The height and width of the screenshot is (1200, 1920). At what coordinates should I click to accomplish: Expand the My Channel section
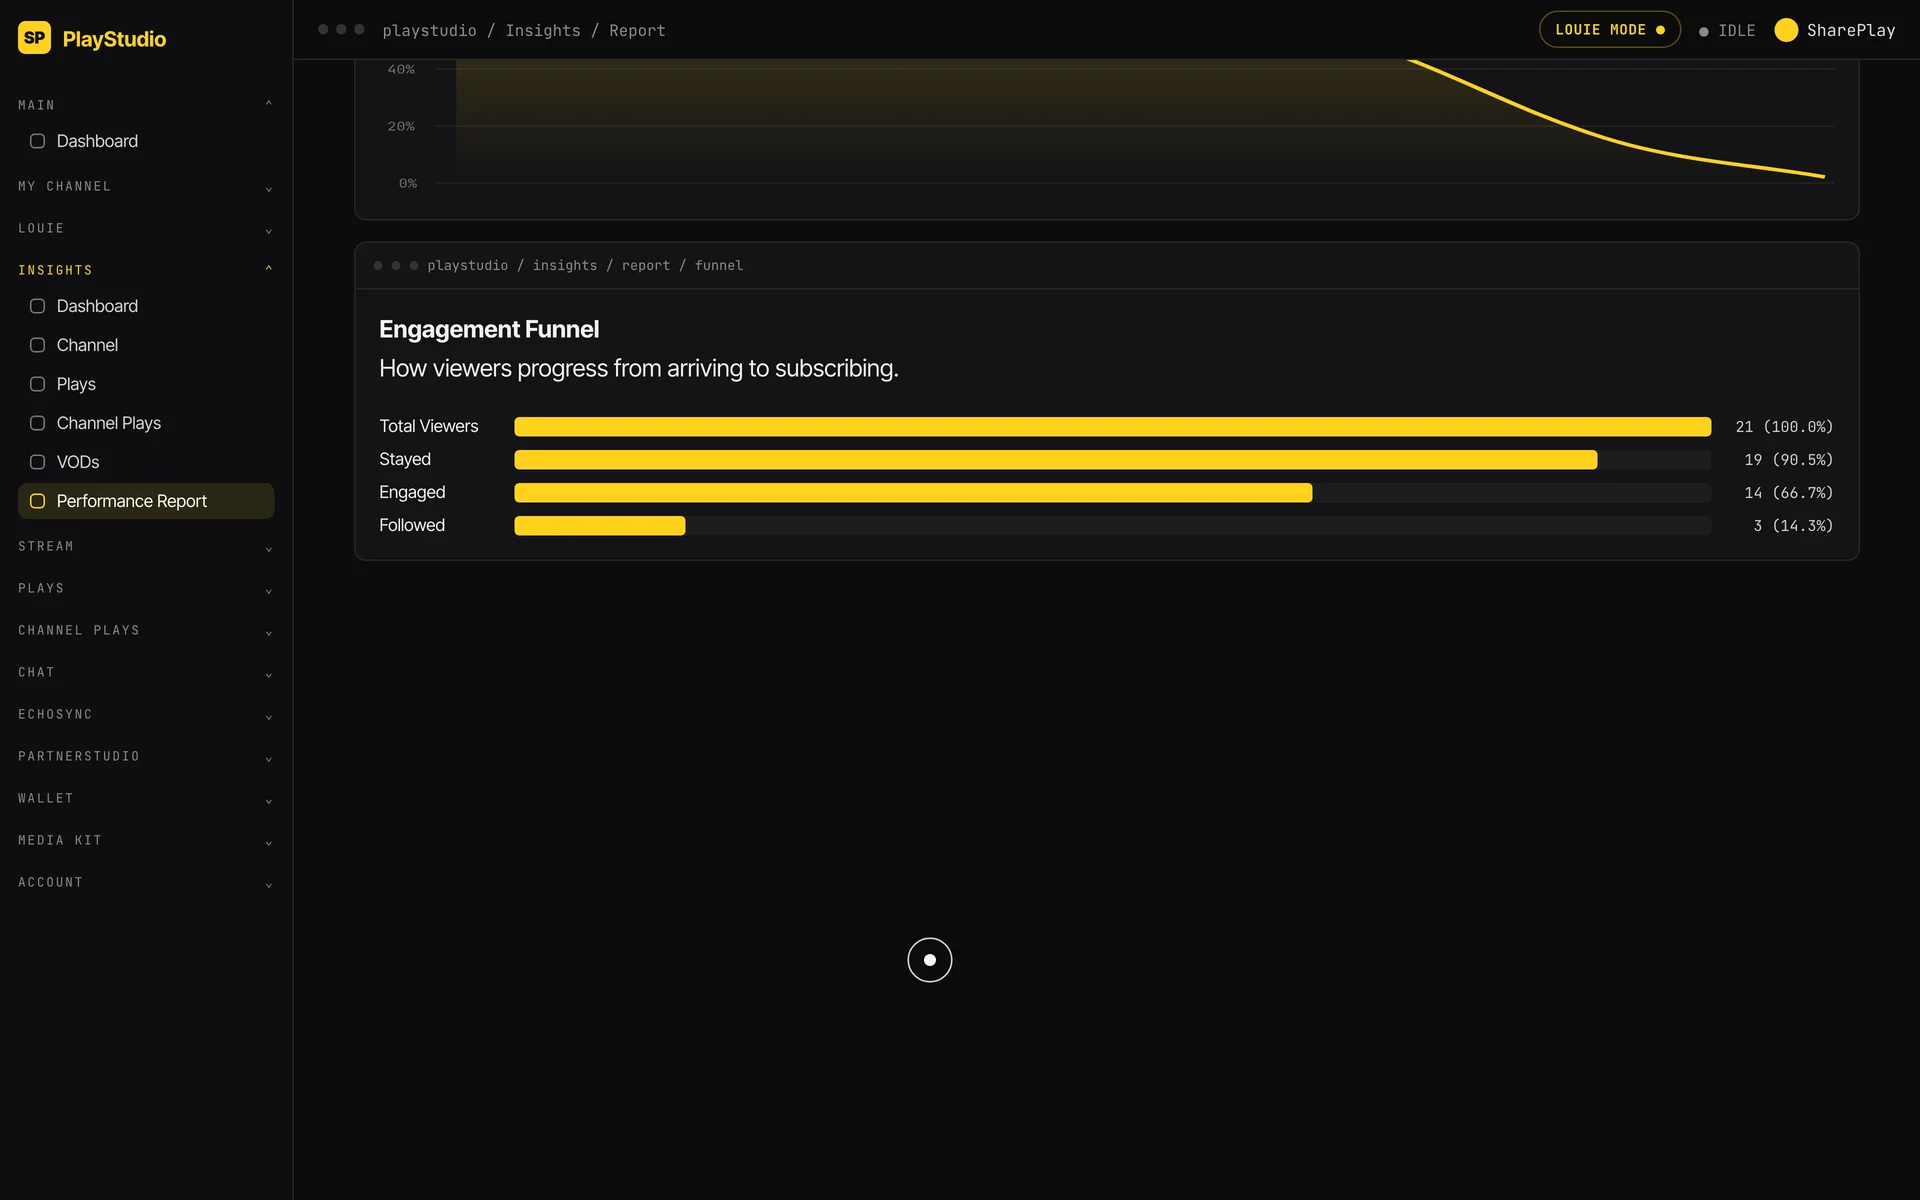145,187
